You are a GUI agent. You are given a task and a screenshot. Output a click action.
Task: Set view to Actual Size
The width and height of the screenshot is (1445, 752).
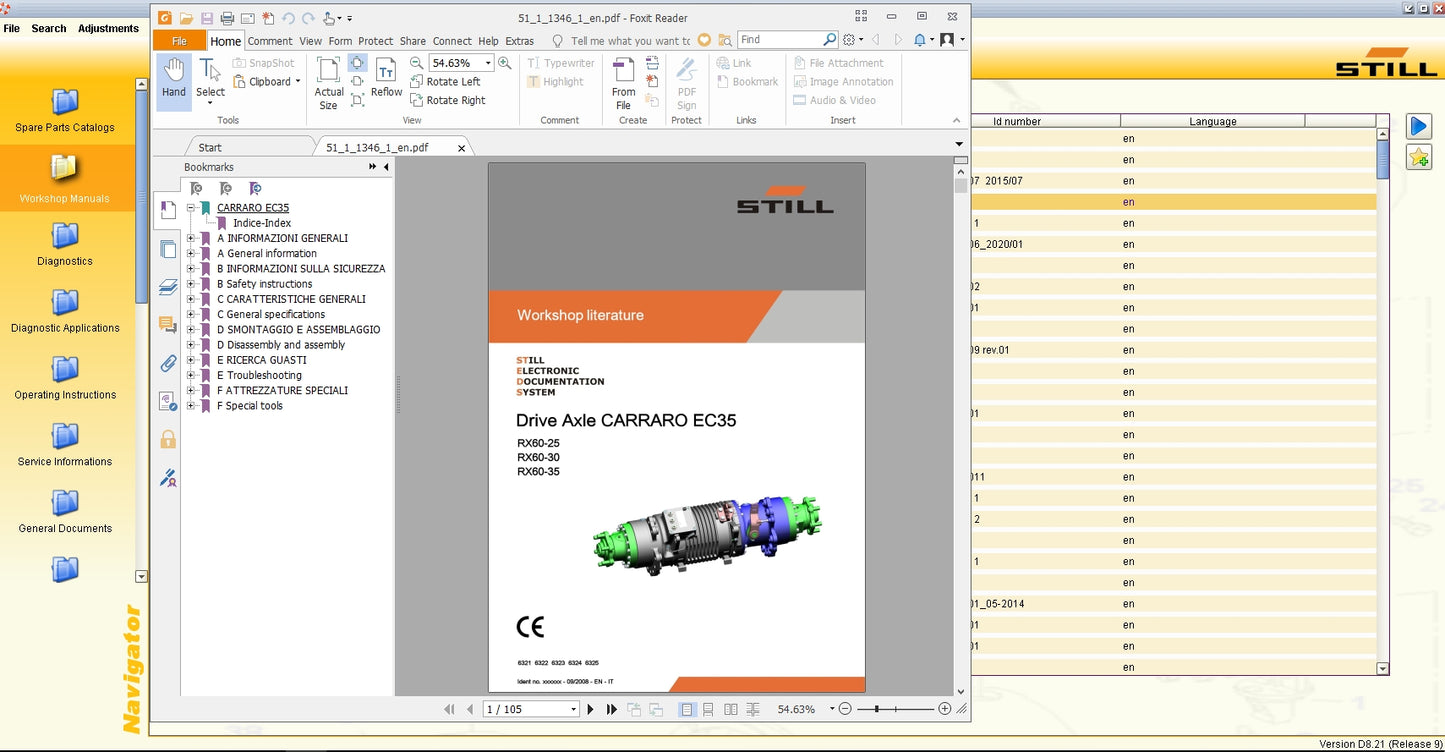point(328,83)
